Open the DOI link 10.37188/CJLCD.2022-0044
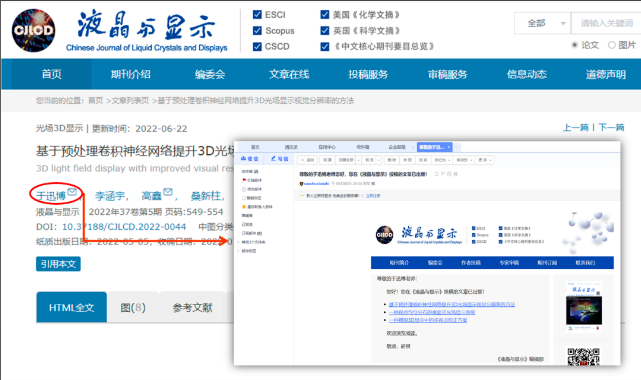This screenshot has height=380, width=641. [x=124, y=227]
